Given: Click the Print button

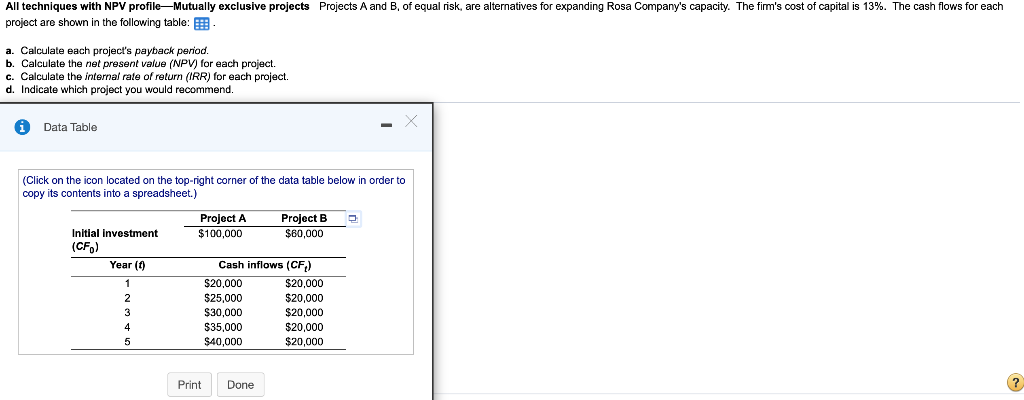Looking at the screenshot, I should (189, 385).
